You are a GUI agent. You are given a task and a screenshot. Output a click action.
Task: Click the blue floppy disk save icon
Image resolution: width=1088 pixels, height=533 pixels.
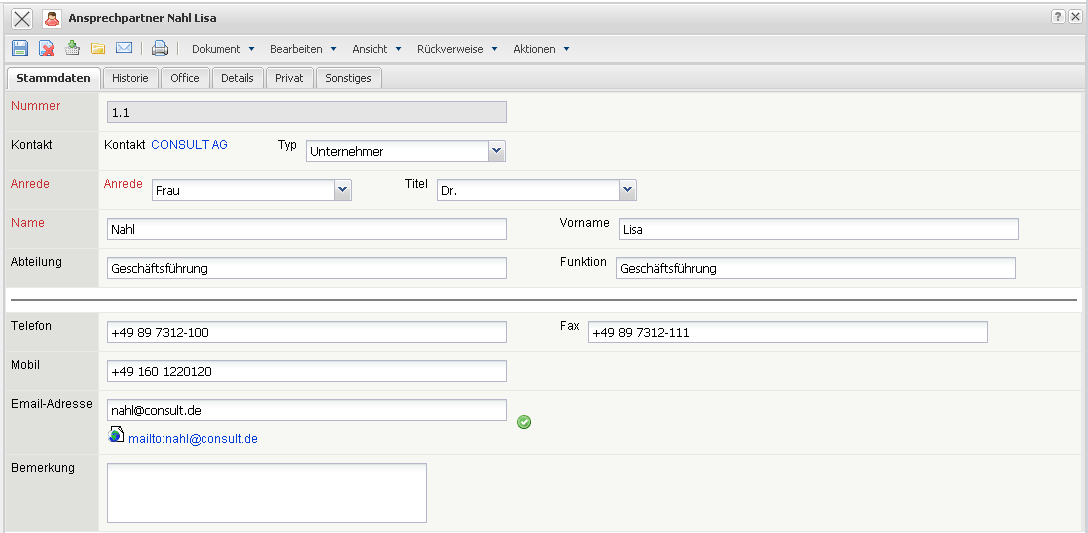(20, 48)
